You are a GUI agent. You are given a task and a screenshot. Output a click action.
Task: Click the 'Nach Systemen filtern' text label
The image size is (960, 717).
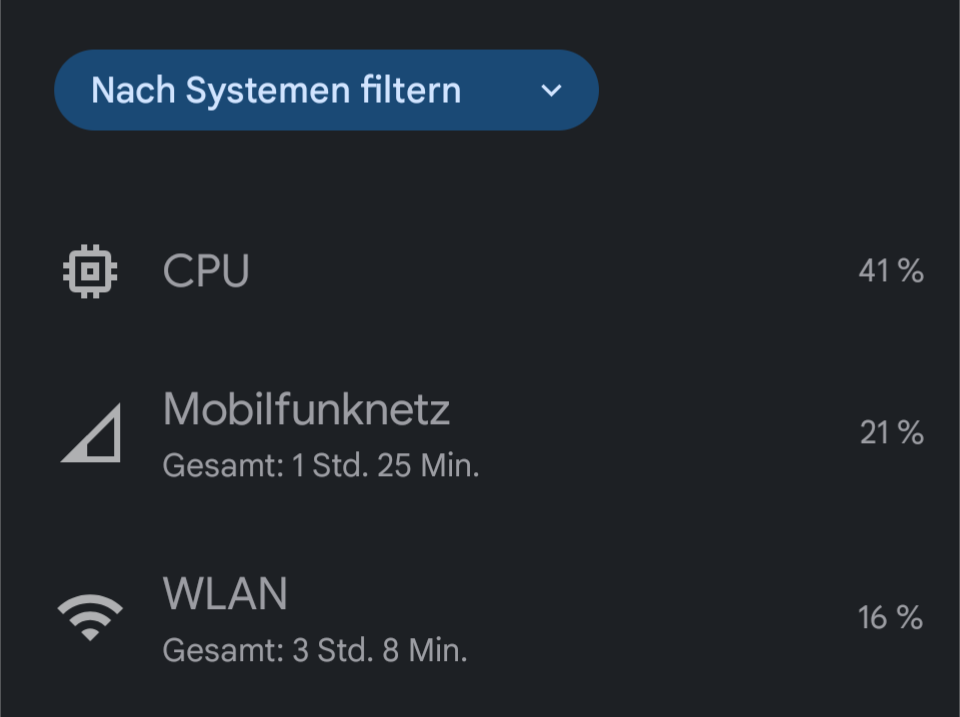pyautogui.click(x=276, y=90)
